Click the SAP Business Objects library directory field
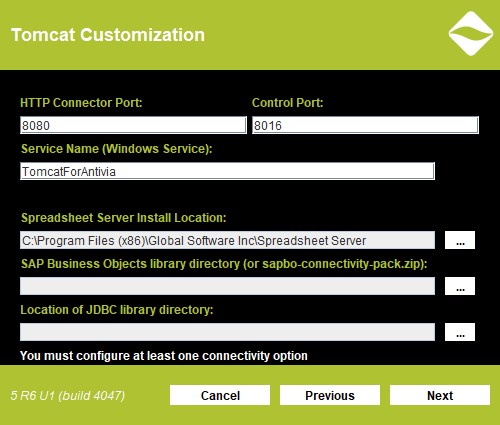Viewport: 500px width, 425px height. click(x=227, y=286)
